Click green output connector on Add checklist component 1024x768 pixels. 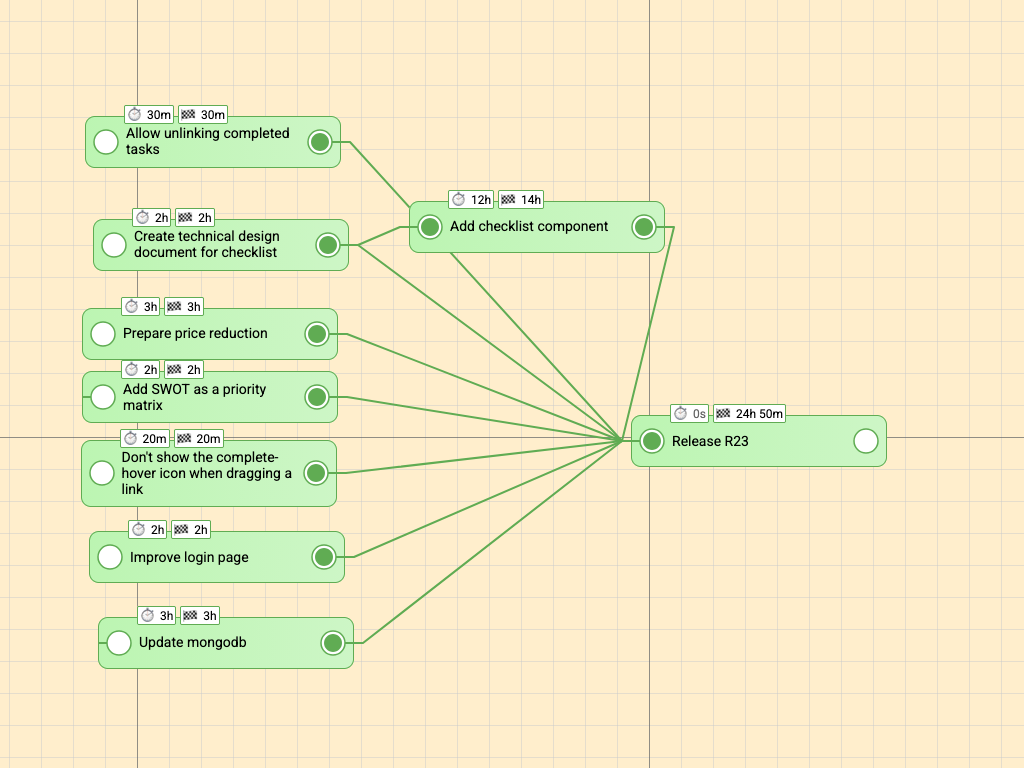point(644,227)
